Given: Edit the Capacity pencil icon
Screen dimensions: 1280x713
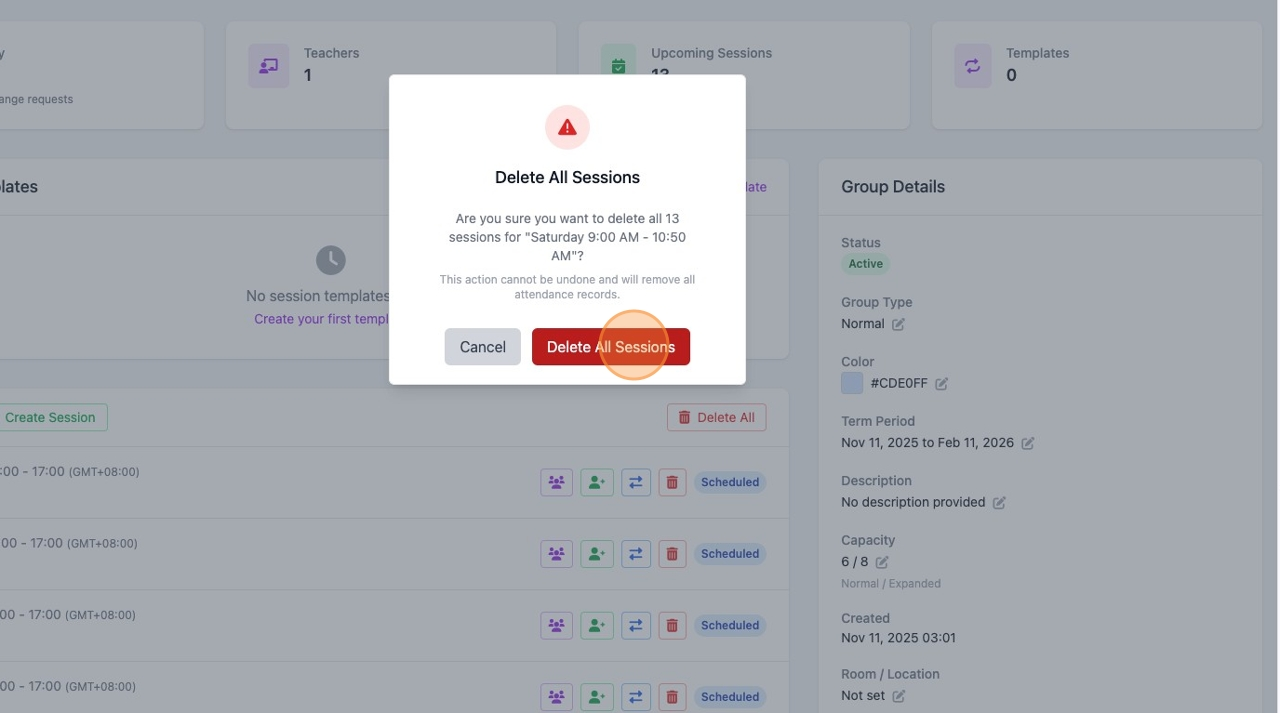Looking at the screenshot, I should 882,562.
